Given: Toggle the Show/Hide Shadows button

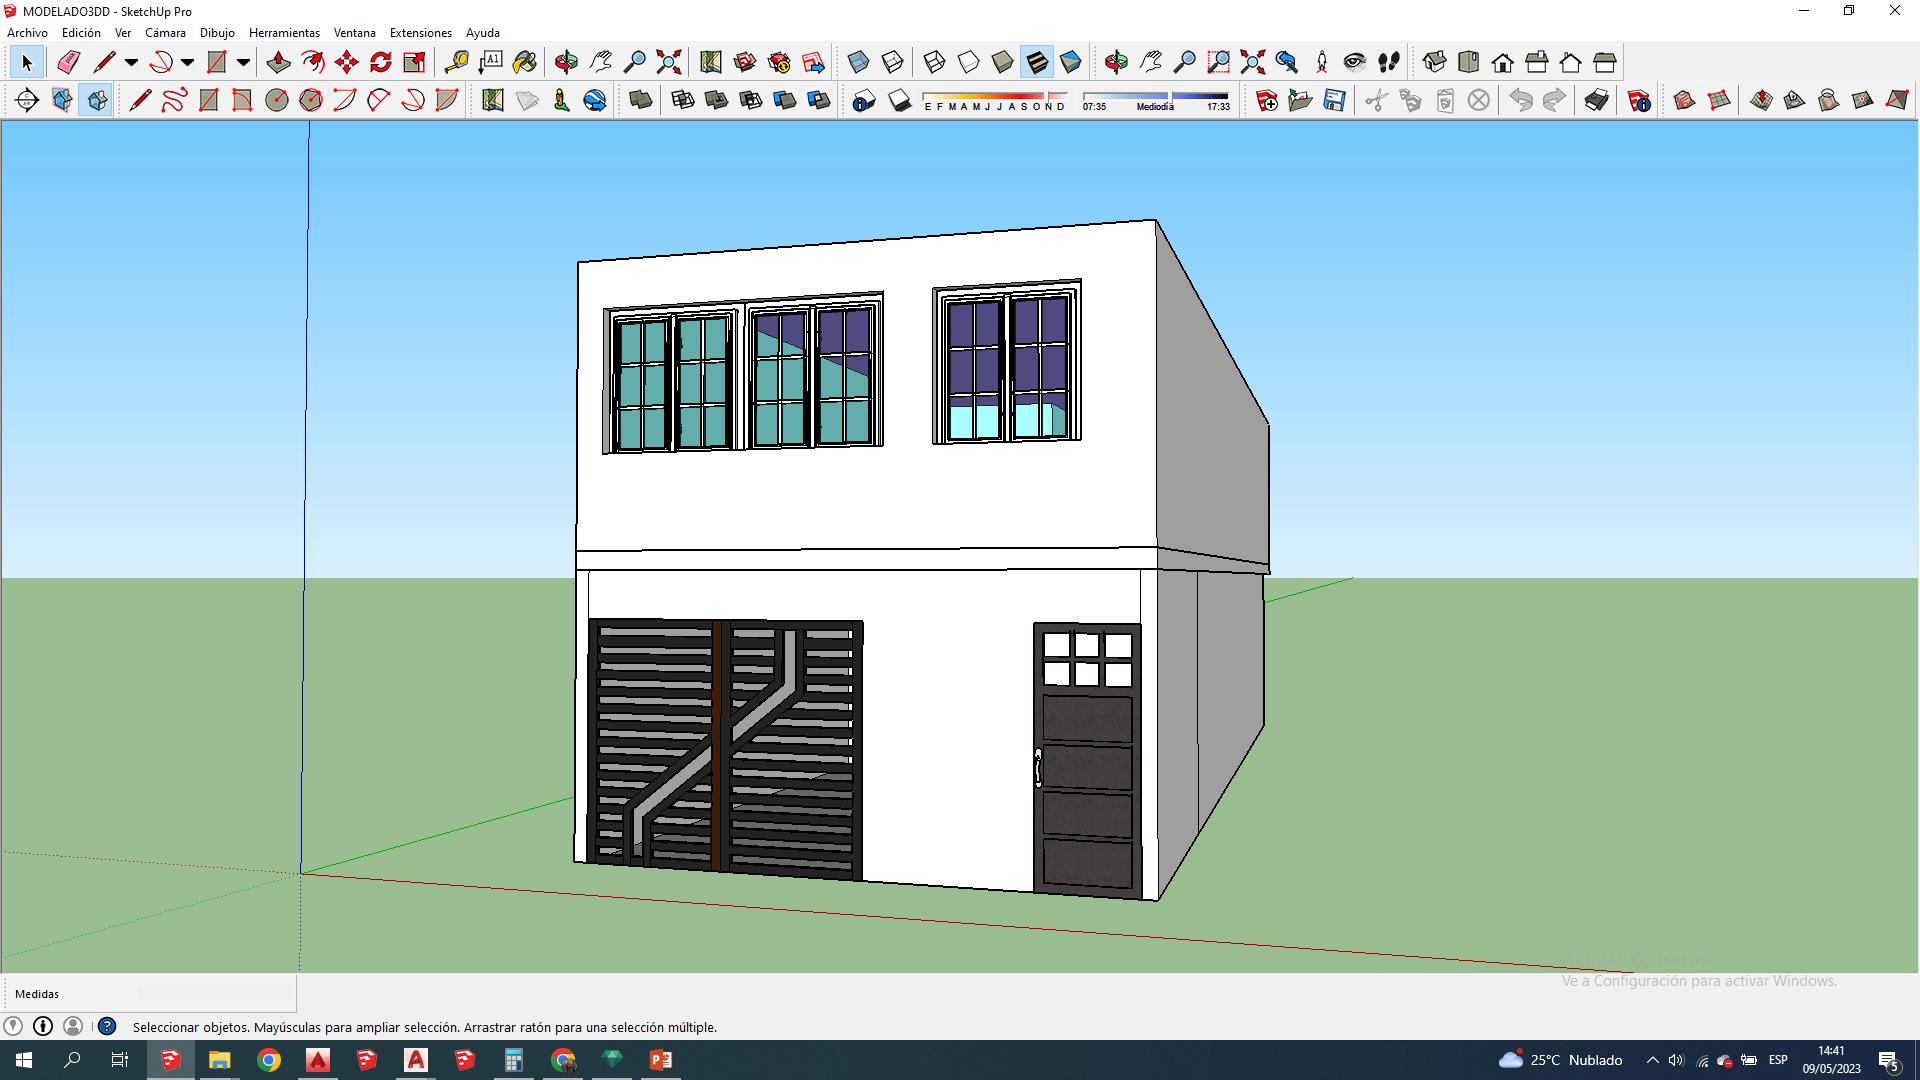Looking at the screenshot, I should [x=900, y=101].
